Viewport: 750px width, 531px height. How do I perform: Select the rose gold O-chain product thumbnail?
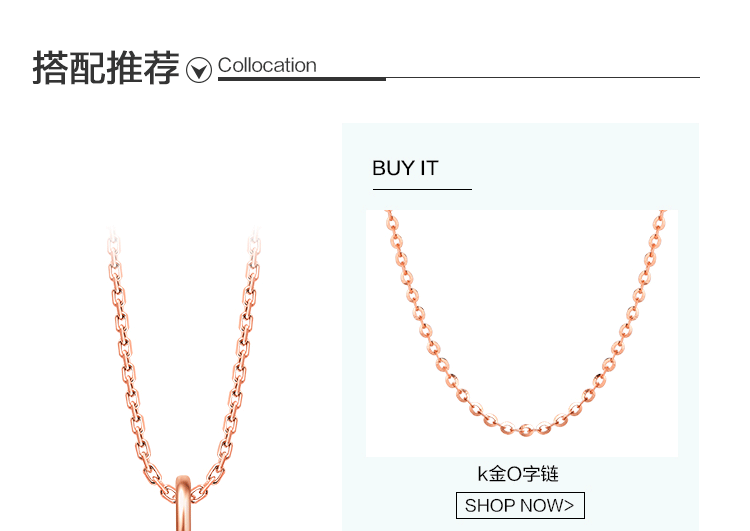click(522, 333)
